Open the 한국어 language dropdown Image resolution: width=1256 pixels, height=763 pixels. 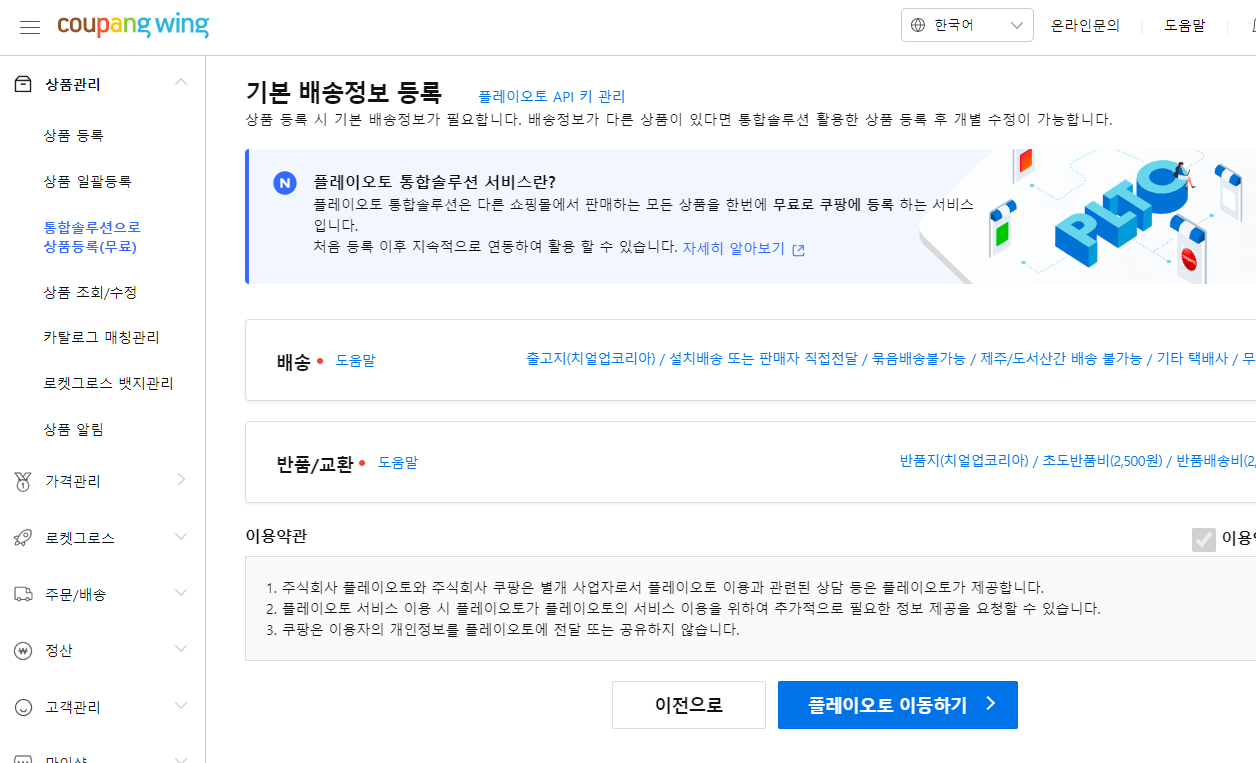coord(967,25)
